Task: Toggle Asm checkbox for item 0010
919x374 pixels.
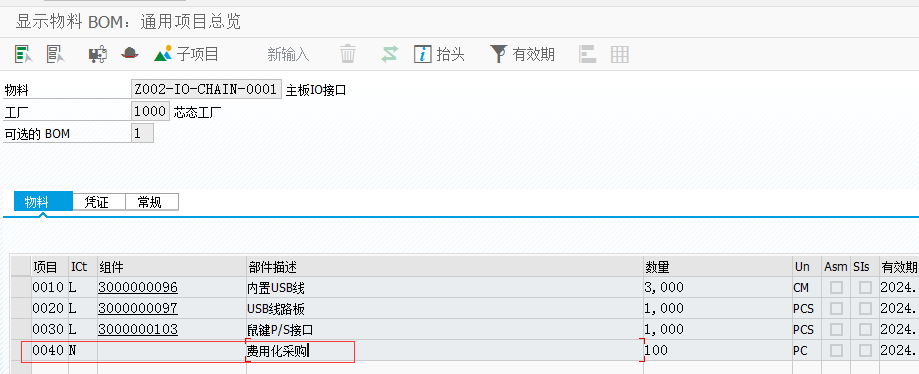Action: [836, 287]
